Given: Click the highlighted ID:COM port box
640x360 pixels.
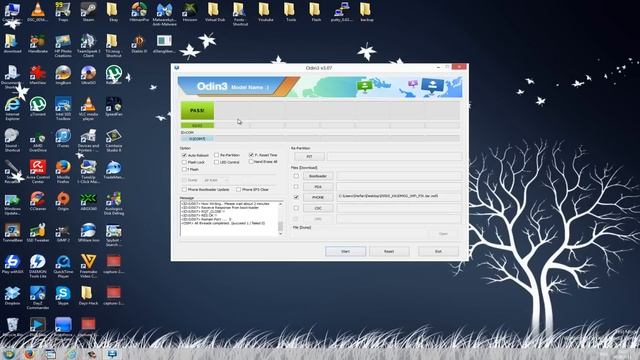Looking at the screenshot, I should pos(197,139).
